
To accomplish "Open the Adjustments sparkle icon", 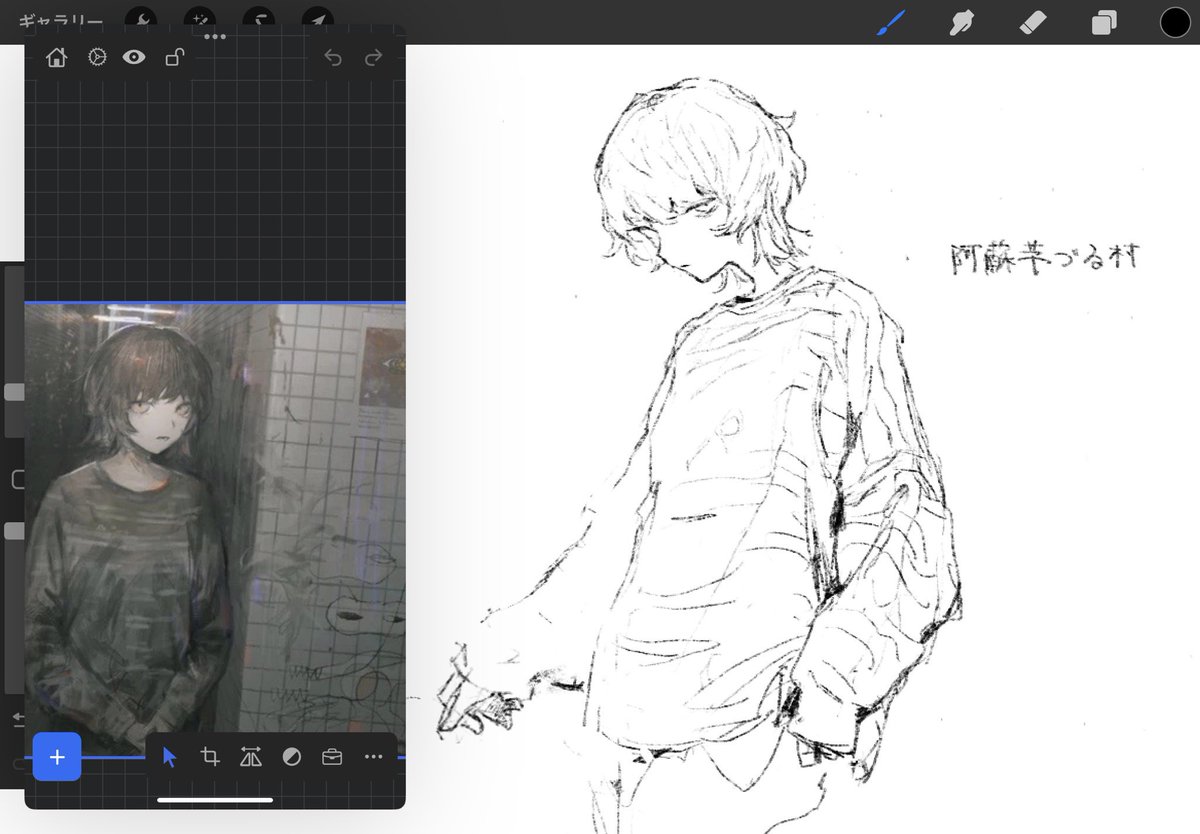I will (200, 20).
